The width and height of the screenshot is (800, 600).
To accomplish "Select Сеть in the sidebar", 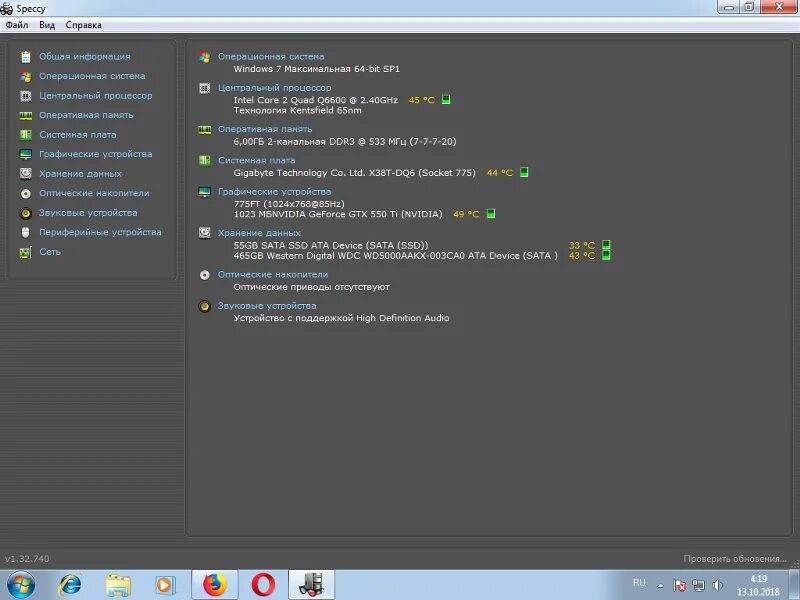I will [x=50, y=252].
